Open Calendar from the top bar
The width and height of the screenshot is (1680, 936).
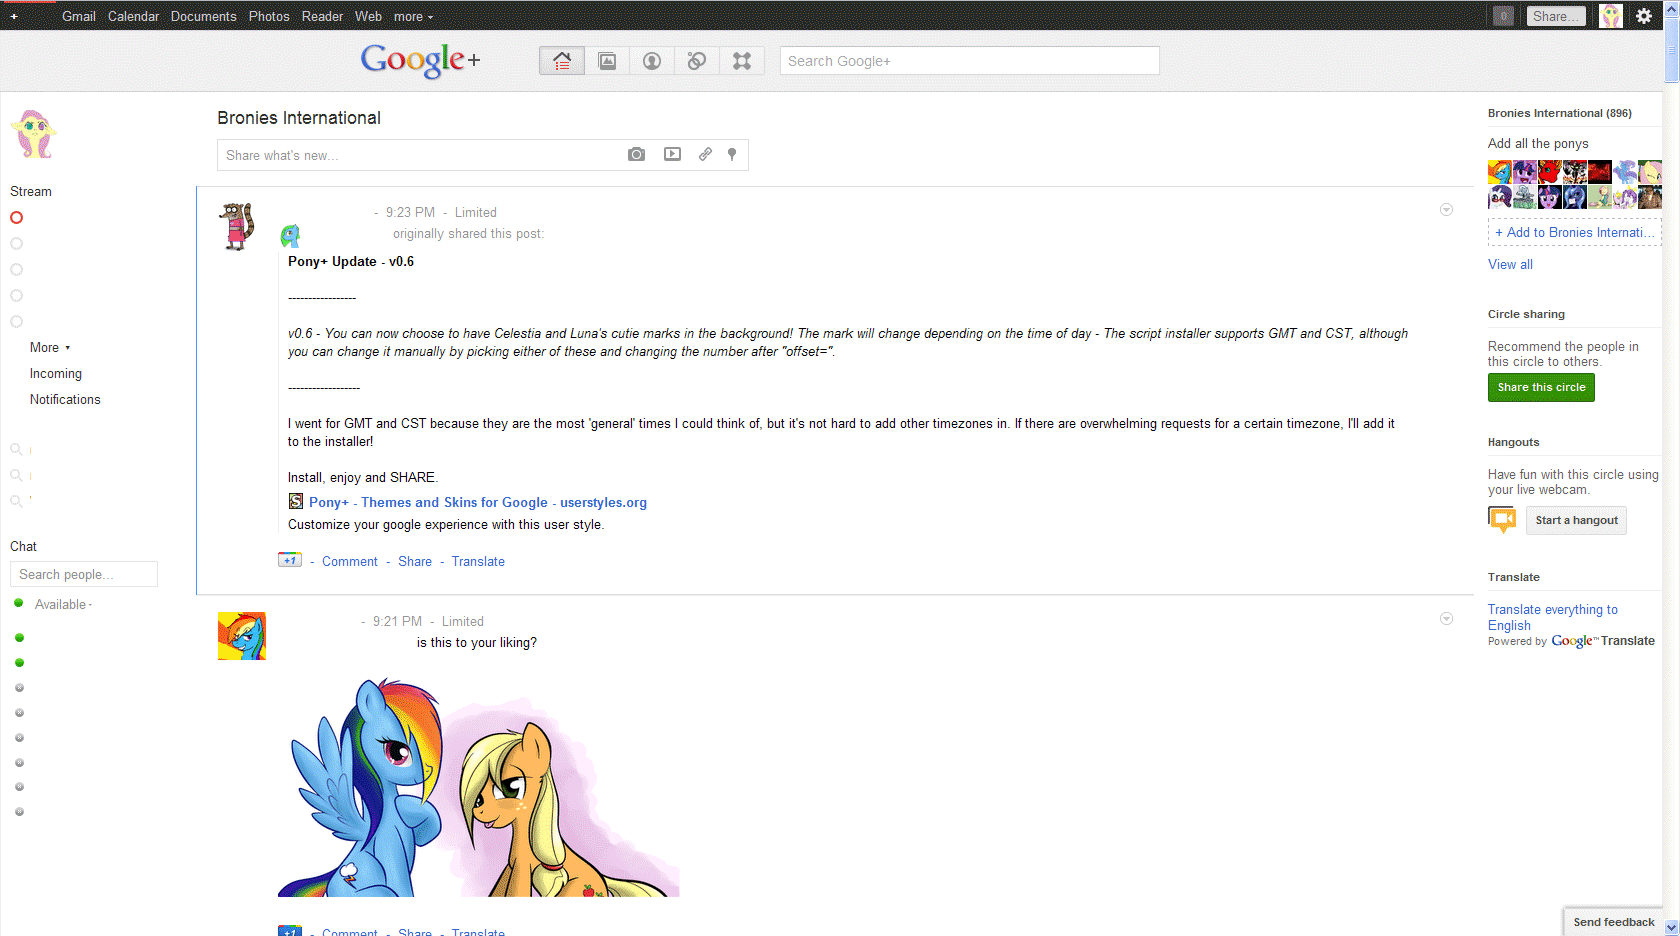[134, 16]
